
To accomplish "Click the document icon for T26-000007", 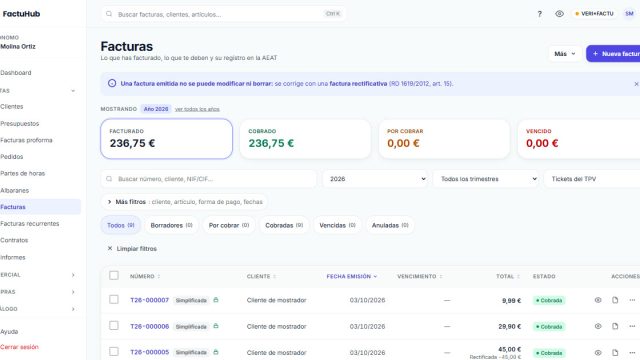I will click(x=615, y=300).
